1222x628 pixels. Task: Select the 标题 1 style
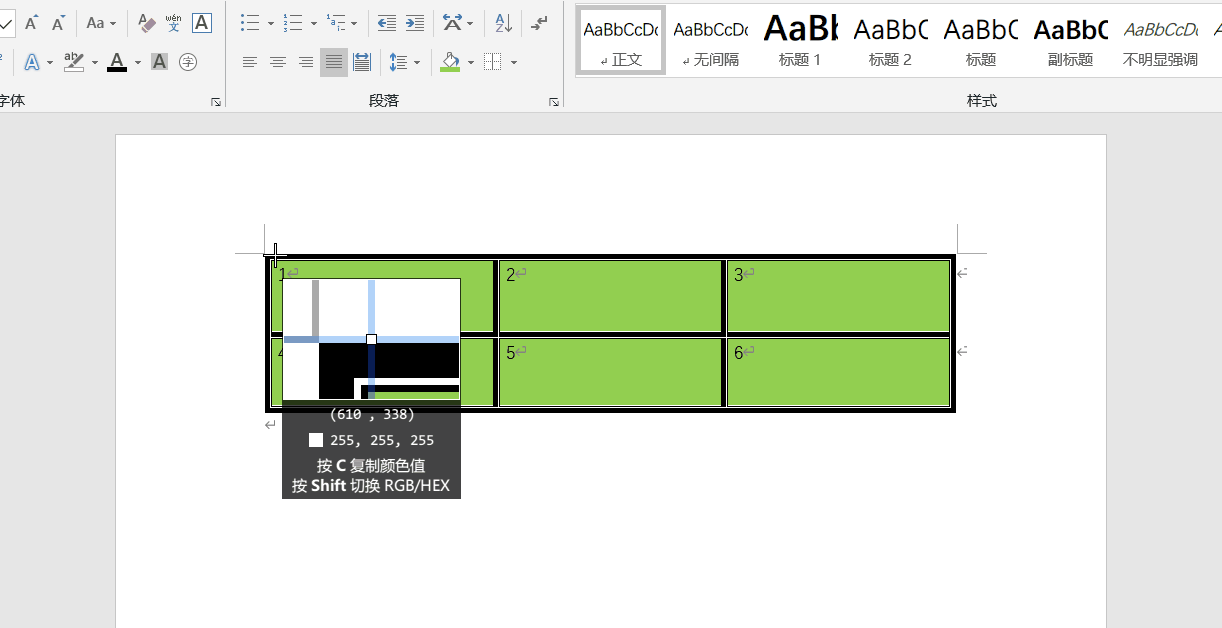click(800, 40)
